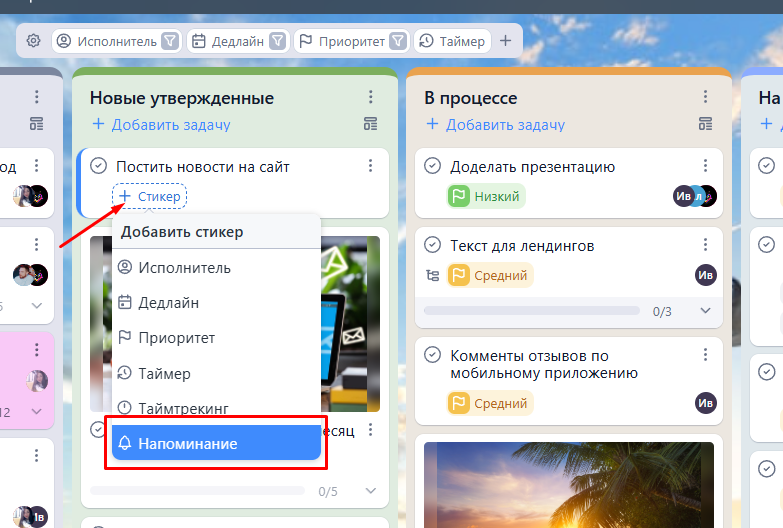Select Приоритет in add sticker menu
The width and height of the screenshot is (783, 528).
click(x=216, y=338)
